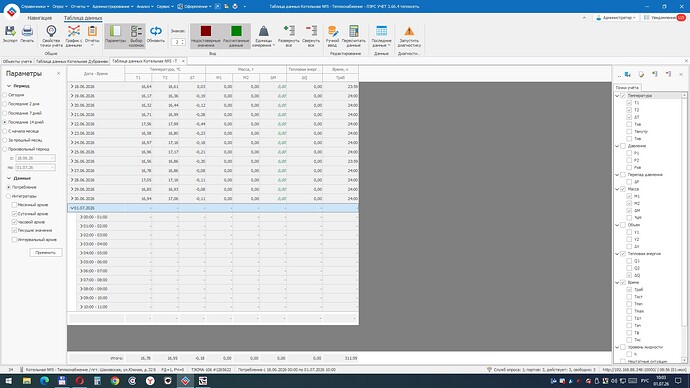Toggle the Давление group checkbox
This screenshot has height=388, width=690.
pyautogui.click(x=623, y=146)
